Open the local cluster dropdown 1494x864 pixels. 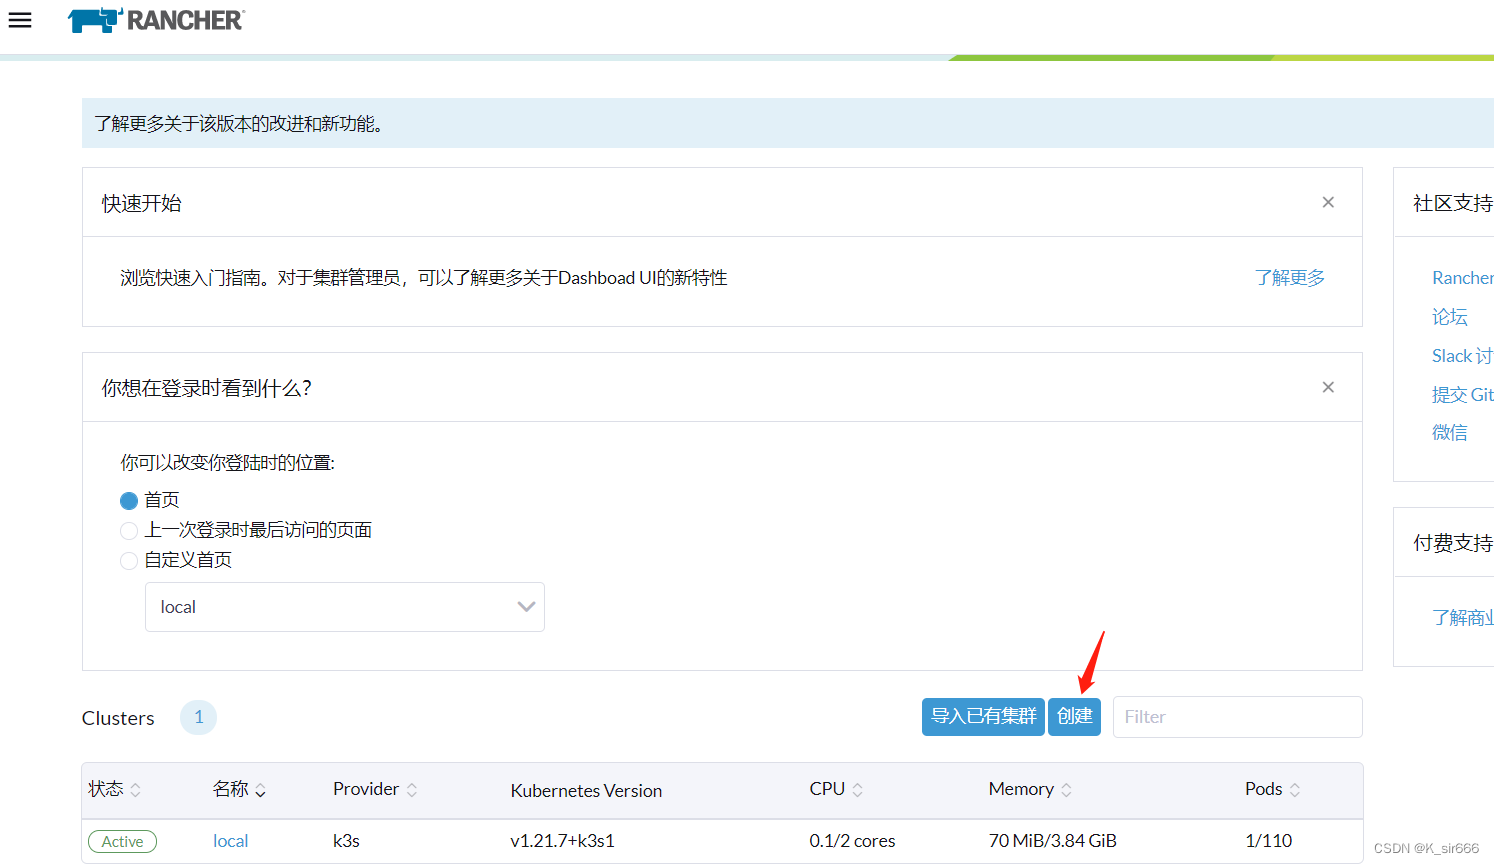(345, 607)
